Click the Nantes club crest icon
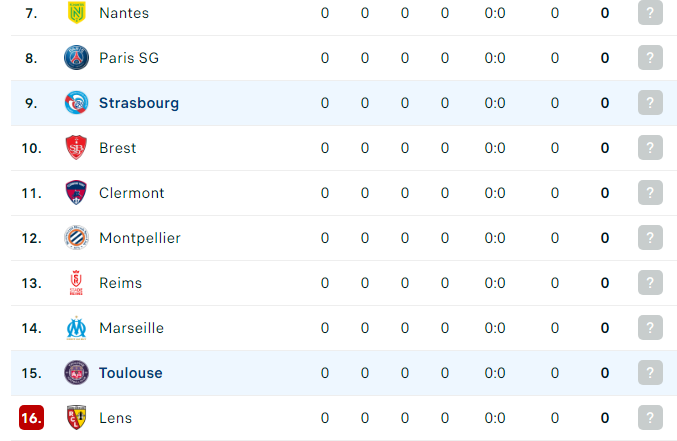Screen dimensions: 677x441 click(x=76, y=13)
